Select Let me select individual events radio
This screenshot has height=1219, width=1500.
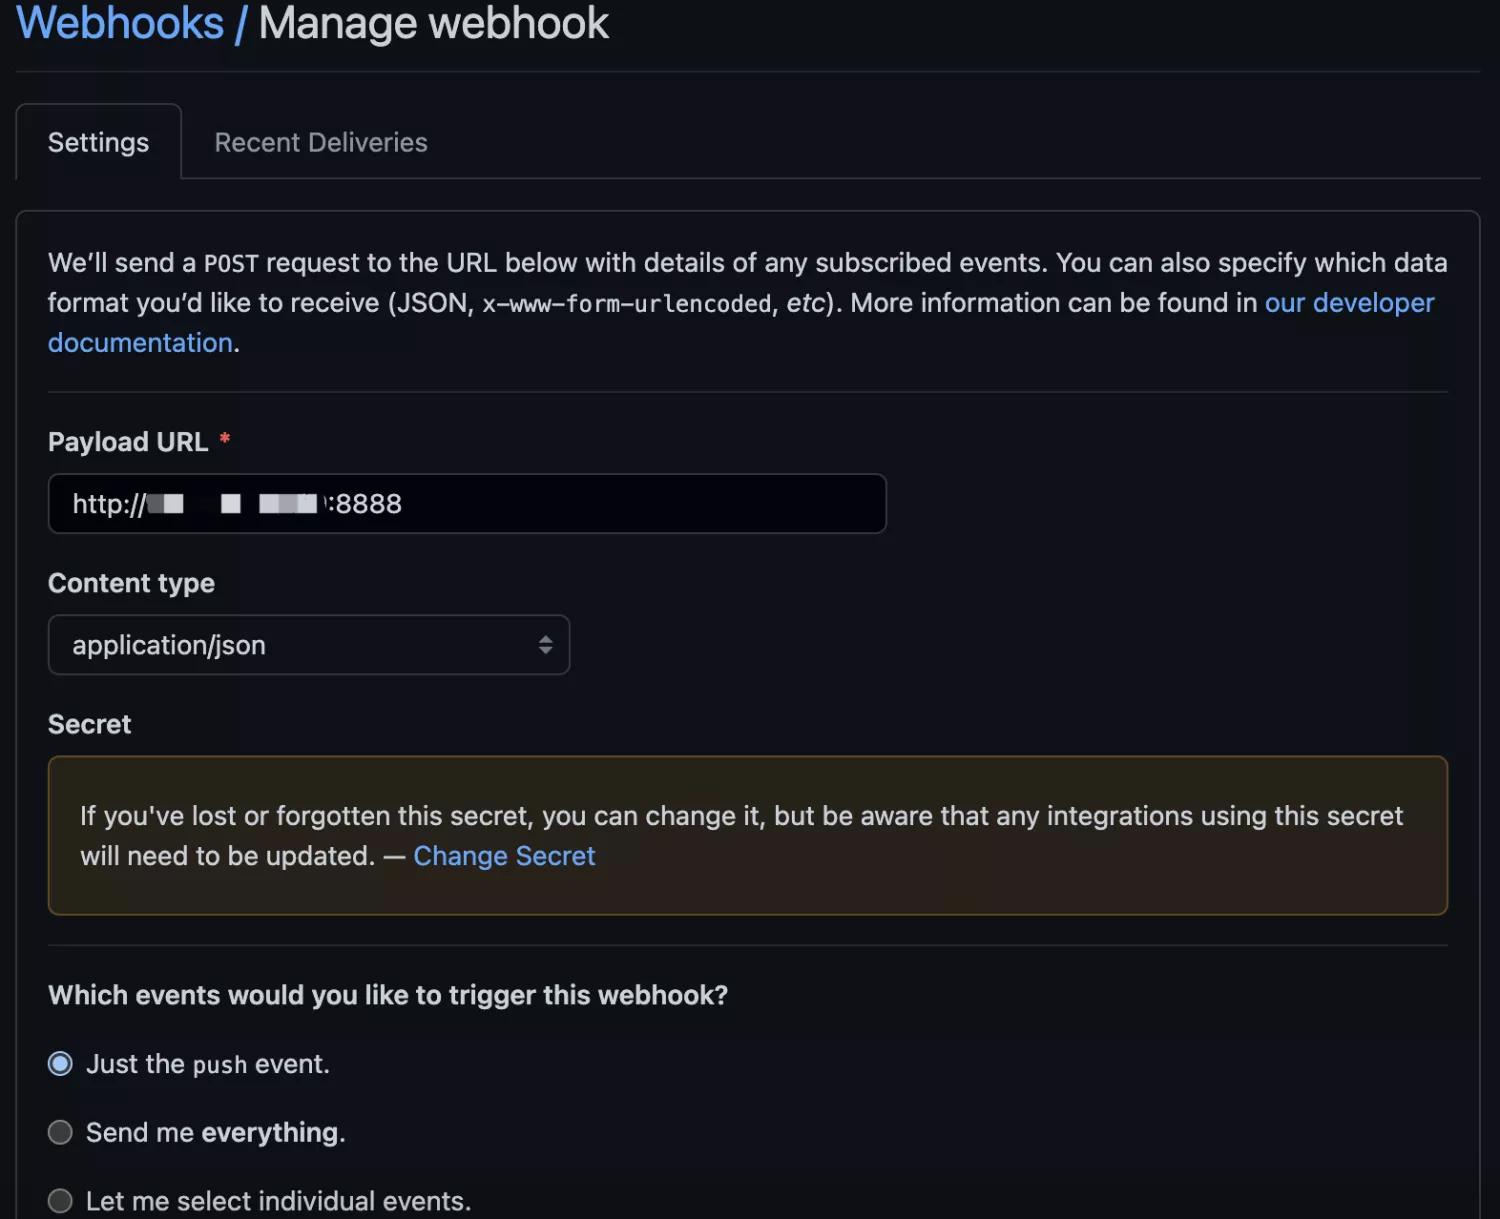[x=61, y=1200]
